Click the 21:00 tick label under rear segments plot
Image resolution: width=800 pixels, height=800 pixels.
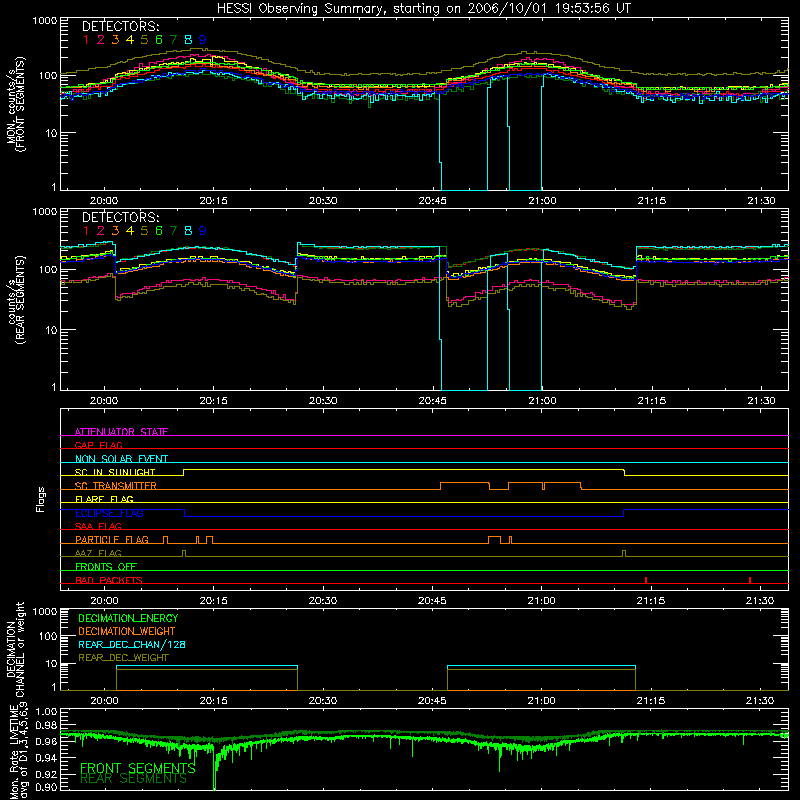[542, 401]
